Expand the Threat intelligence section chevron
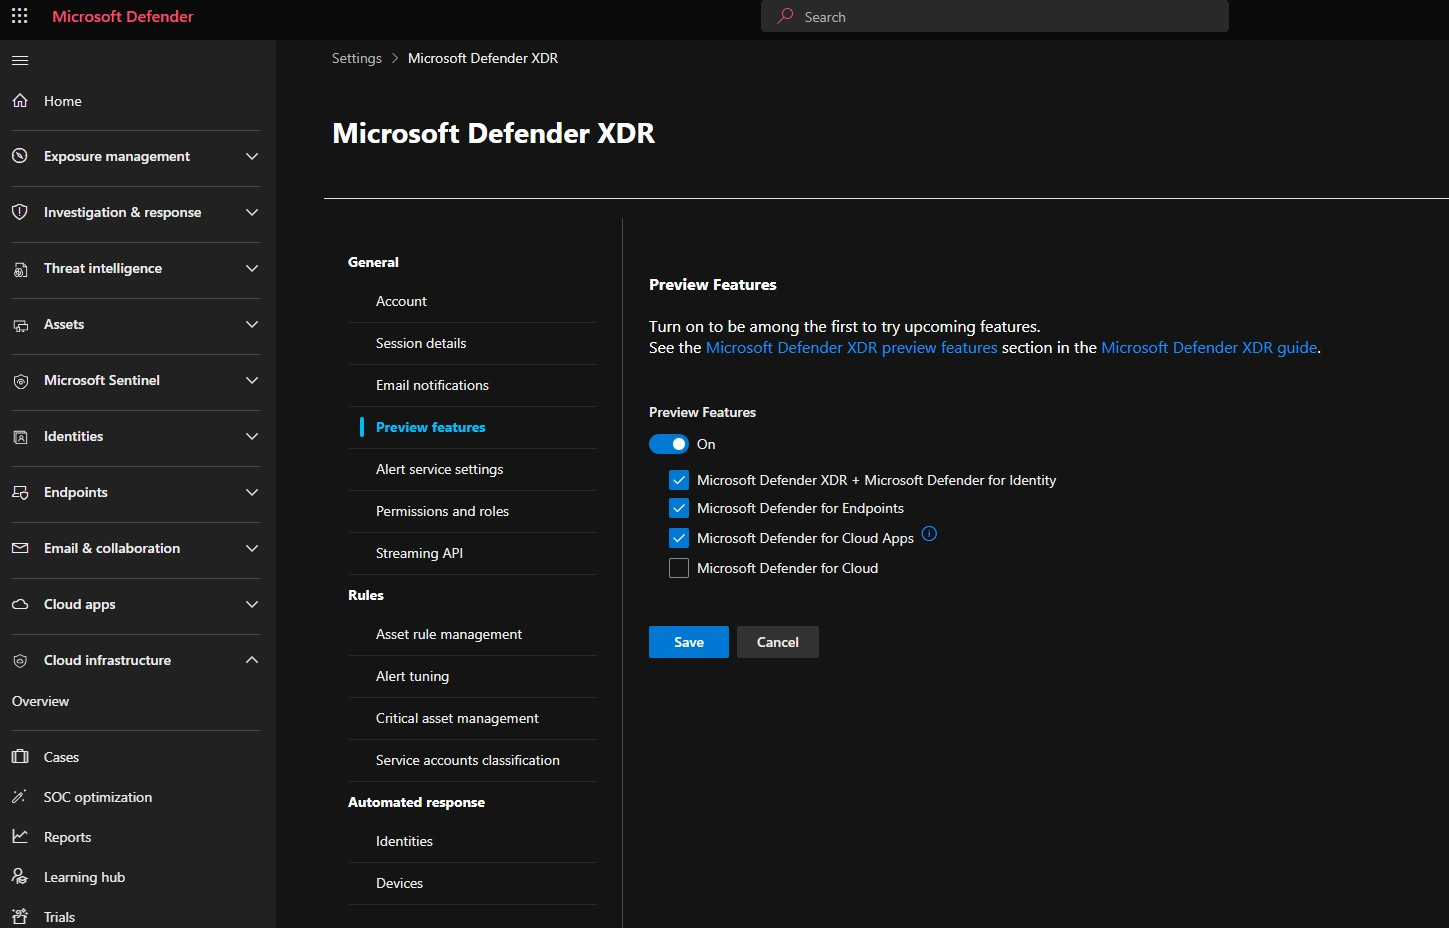Viewport: 1449px width, 928px height. click(x=252, y=268)
